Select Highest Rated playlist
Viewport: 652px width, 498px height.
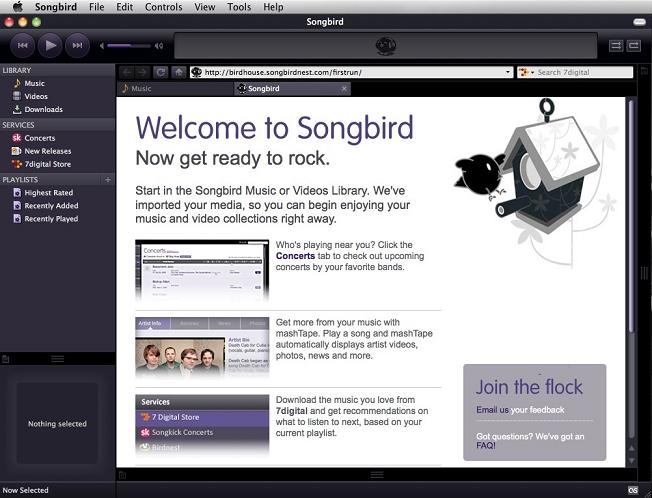(x=48, y=192)
